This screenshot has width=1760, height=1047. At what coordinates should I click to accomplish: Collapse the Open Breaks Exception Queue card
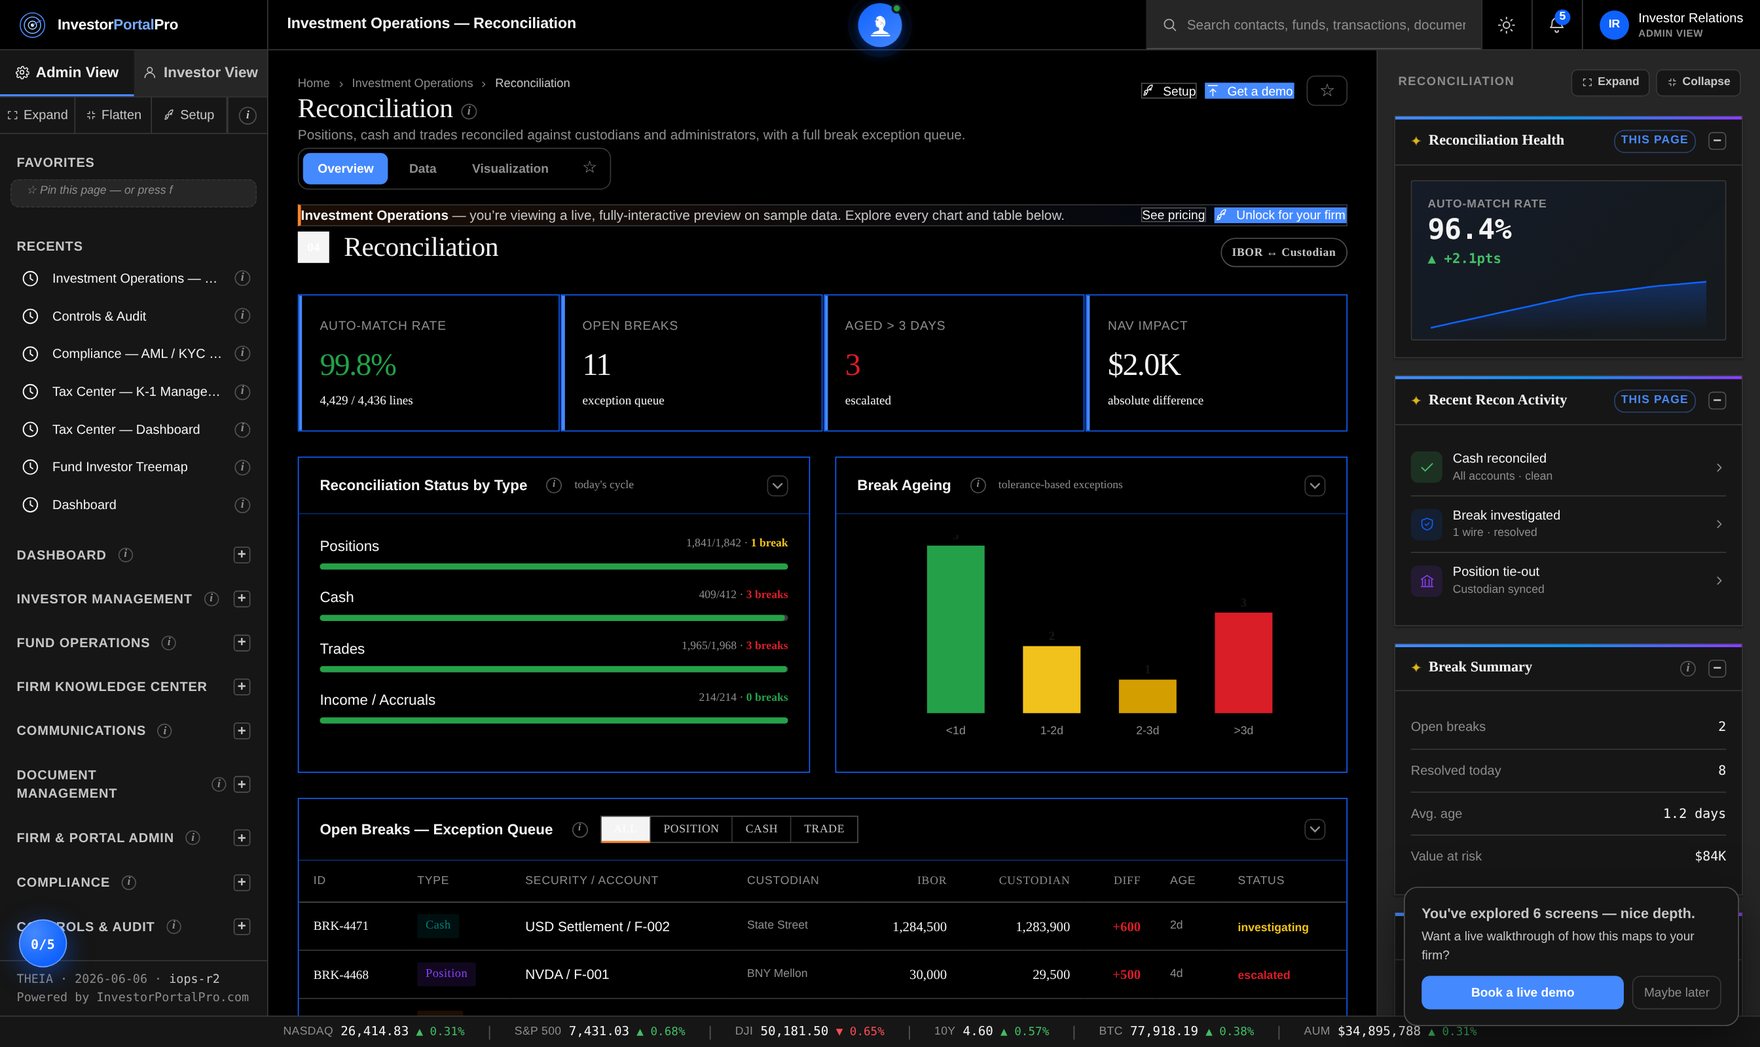coord(1315,829)
